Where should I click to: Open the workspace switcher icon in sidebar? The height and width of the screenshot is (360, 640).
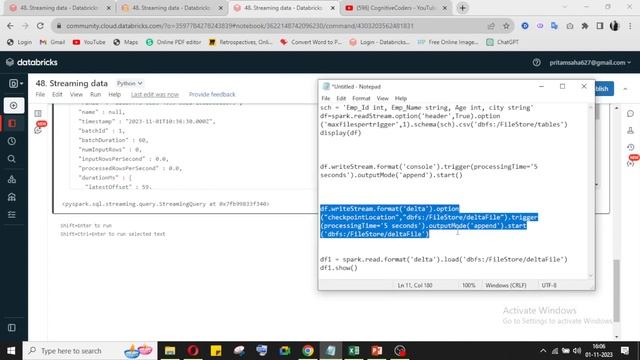[16, 84]
